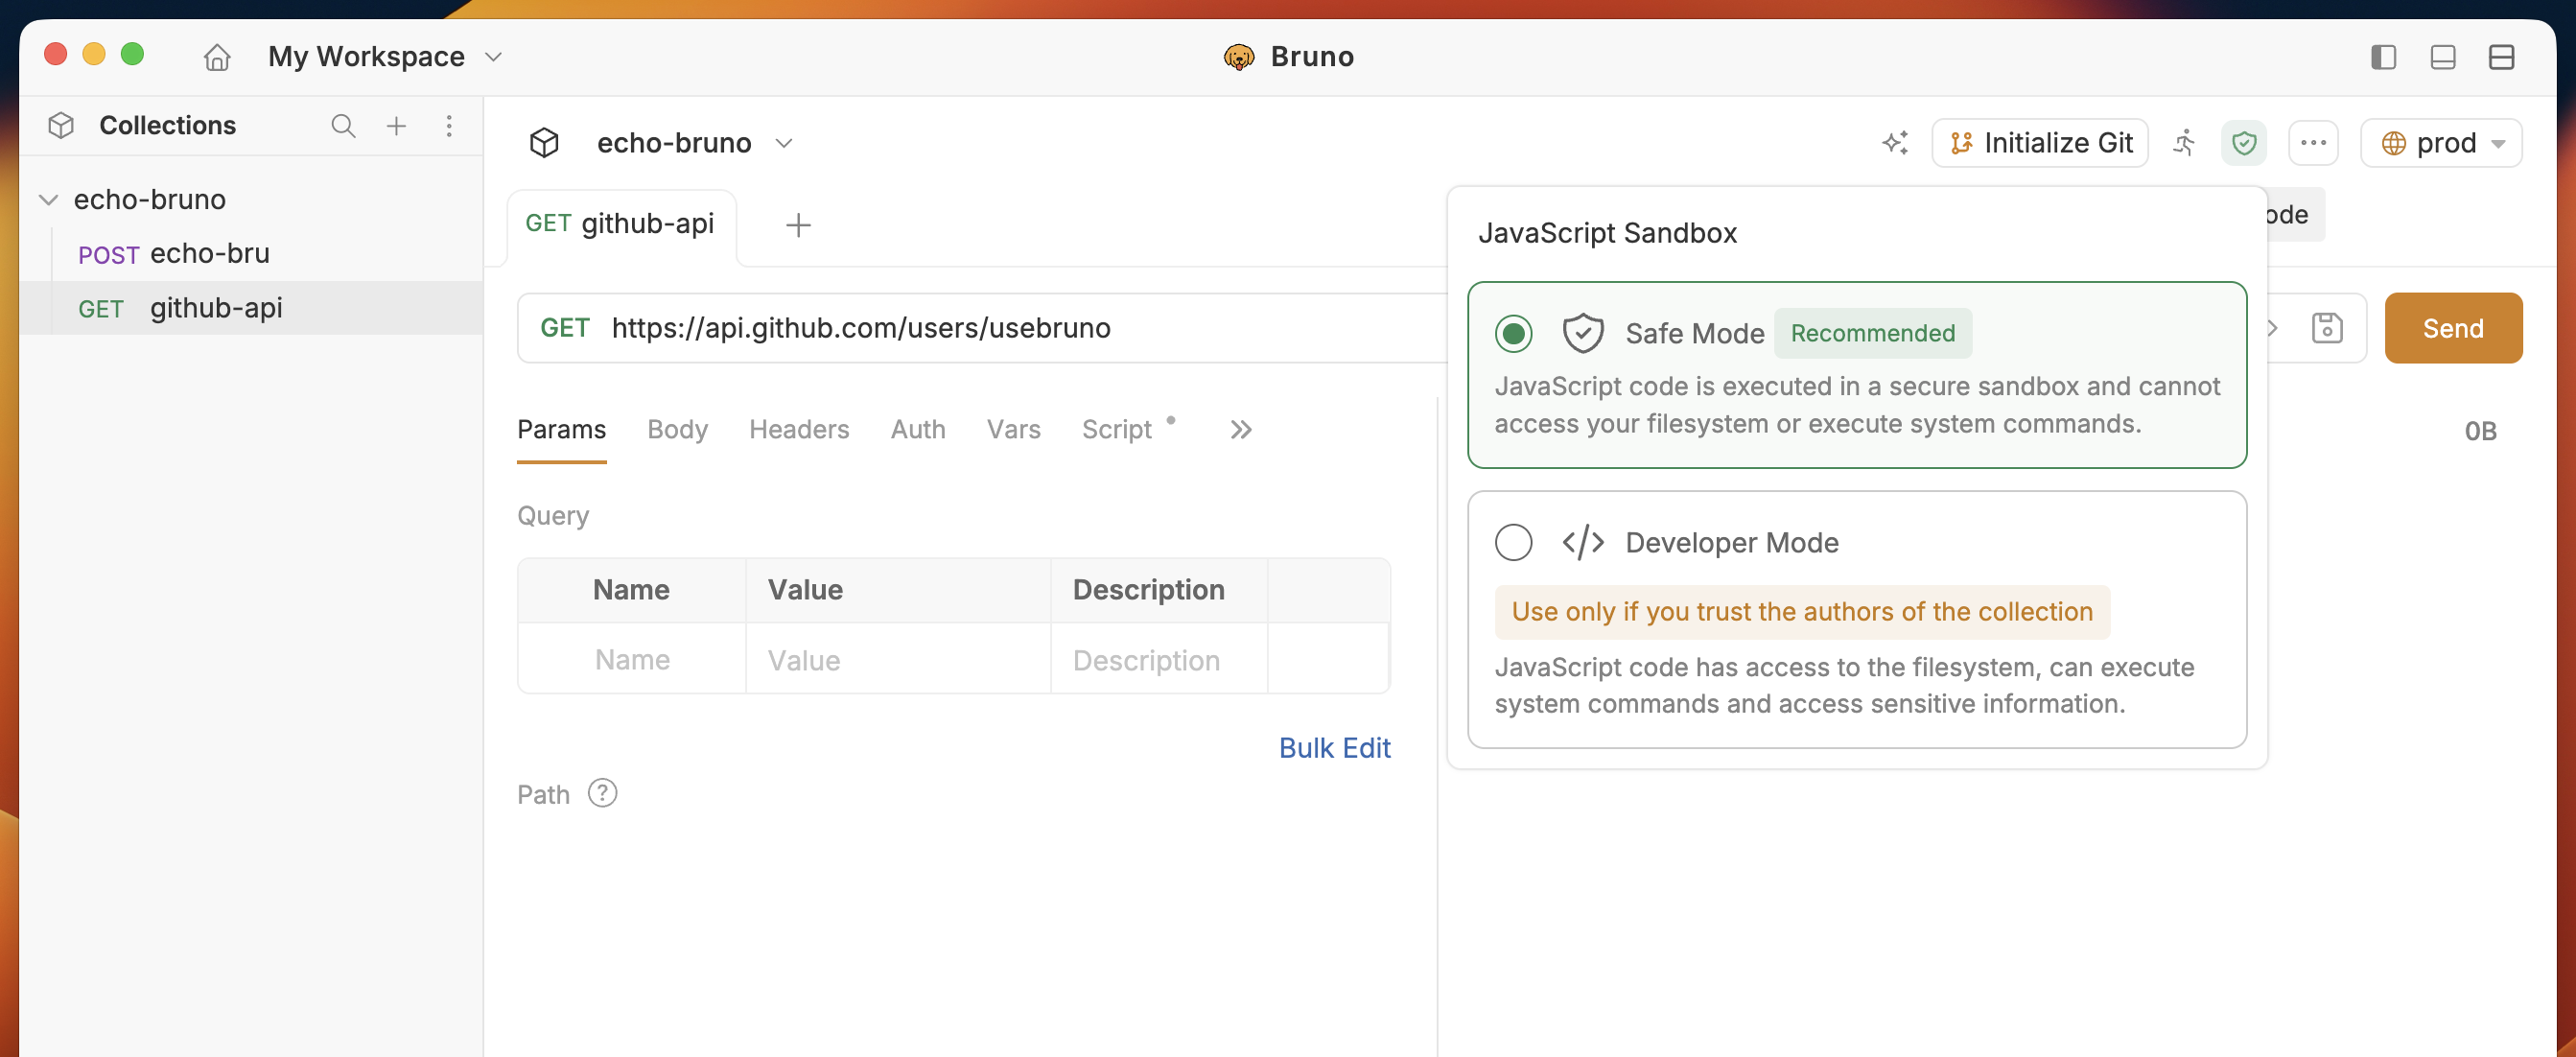Click the query Value input cell
Screen dimensions: 2576x1057
pyautogui.click(x=898, y=660)
